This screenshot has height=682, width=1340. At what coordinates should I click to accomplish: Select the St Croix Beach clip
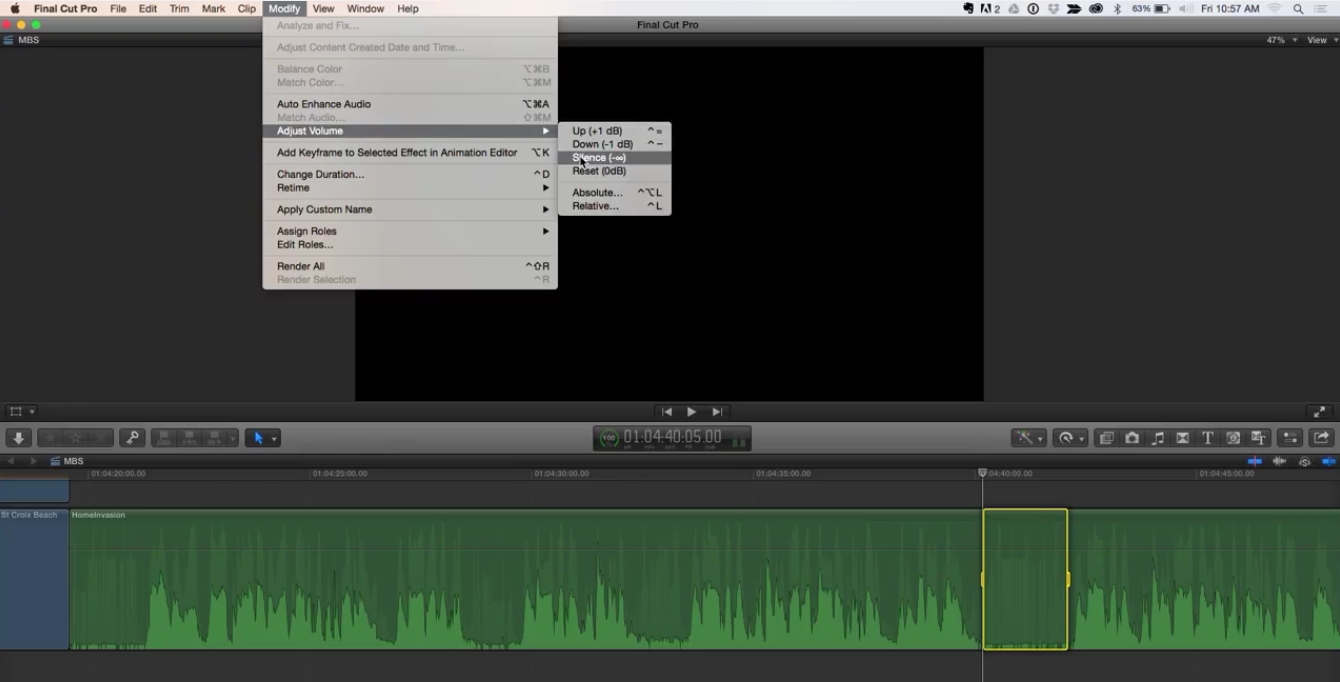(x=34, y=579)
